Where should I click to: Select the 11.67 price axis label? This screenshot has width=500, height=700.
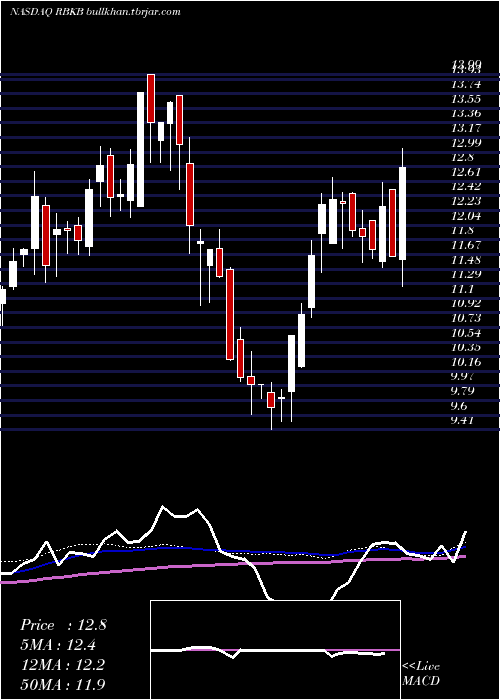click(466, 245)
